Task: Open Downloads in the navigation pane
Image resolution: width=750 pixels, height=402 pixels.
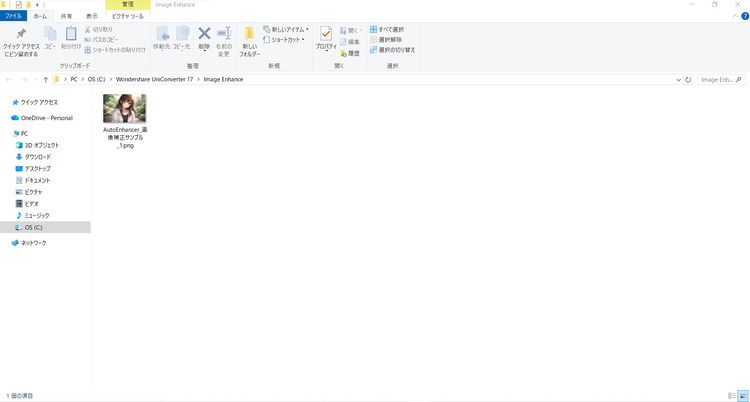Action: coord(33,157)
